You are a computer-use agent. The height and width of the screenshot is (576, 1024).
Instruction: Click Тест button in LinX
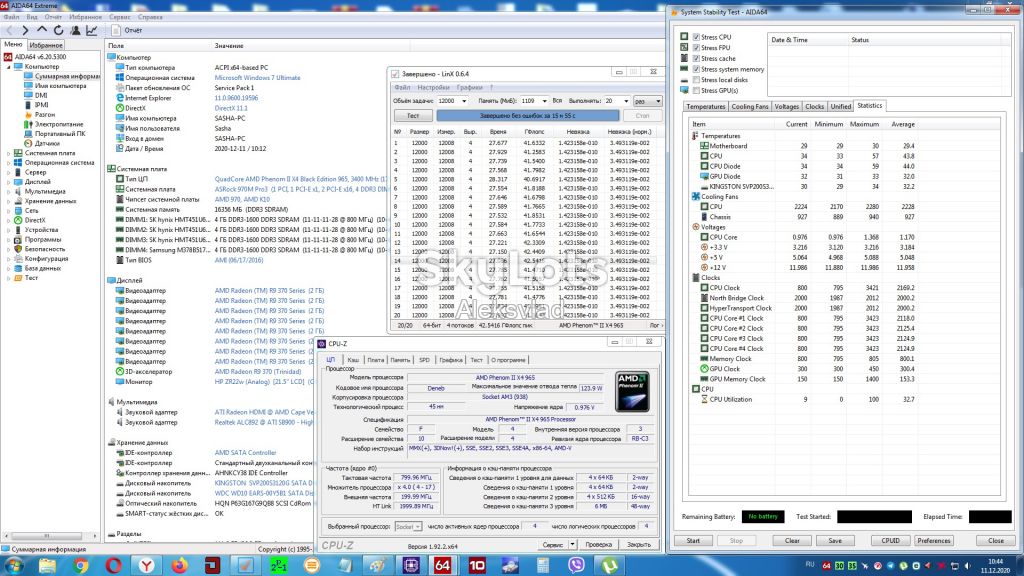(413, 116)
